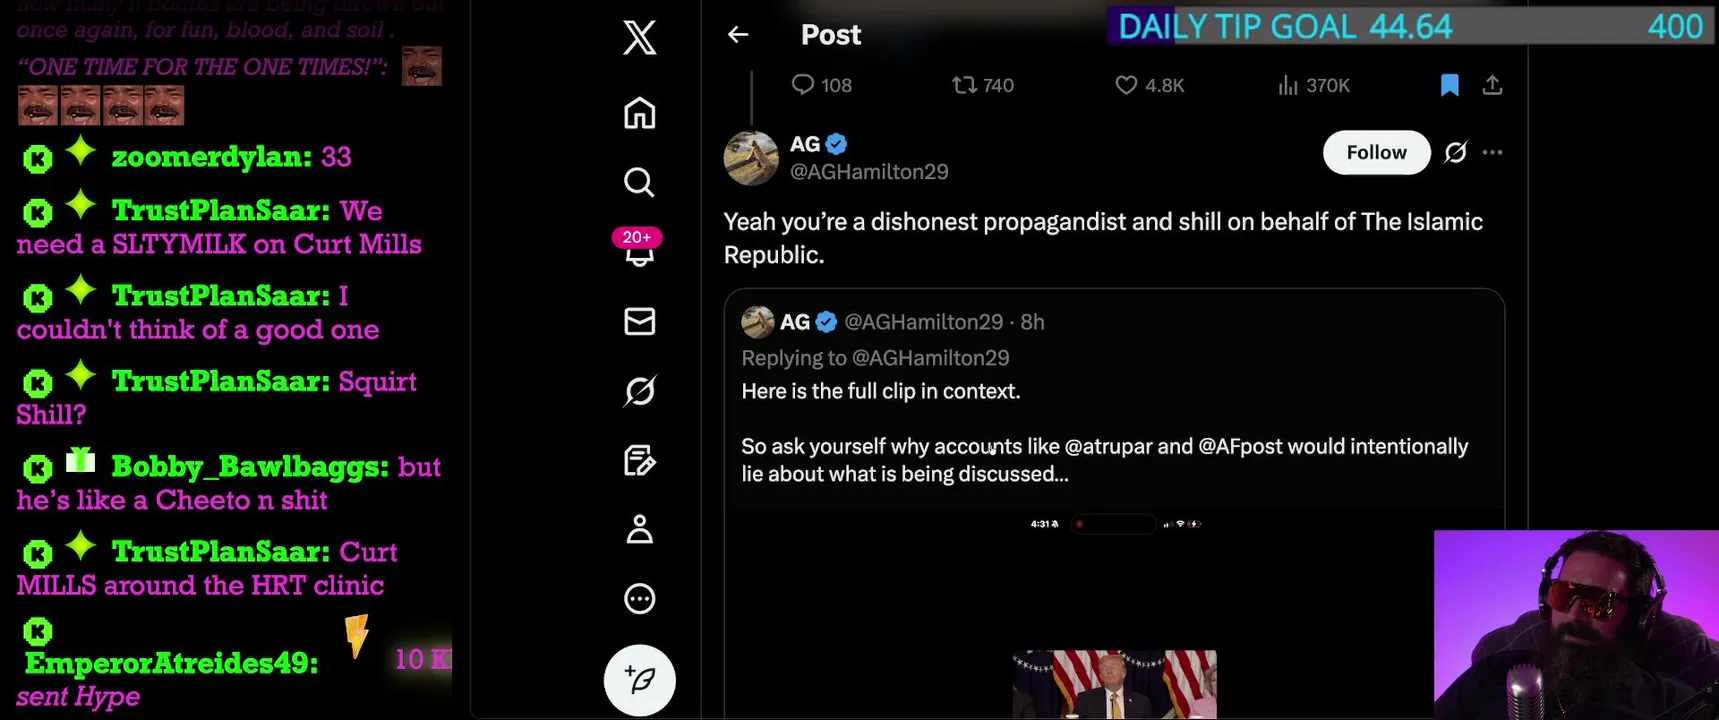Follow the AG account
Viewport: 1719px width, 720px height.
(x=1377, y=152)
